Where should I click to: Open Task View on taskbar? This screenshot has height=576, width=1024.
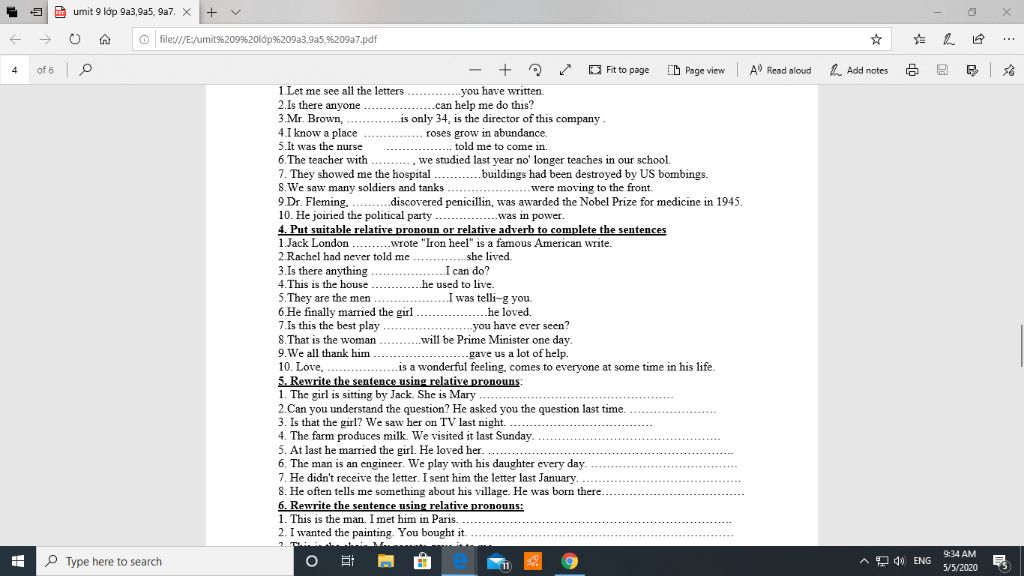[347, 561]
